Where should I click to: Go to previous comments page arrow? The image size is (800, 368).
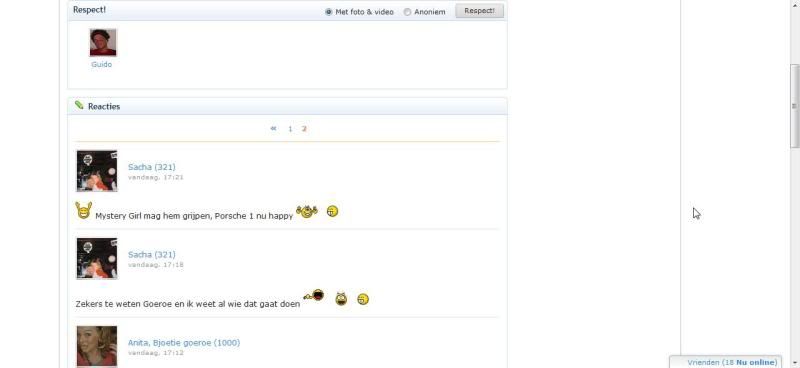click(x=273, y=129)
